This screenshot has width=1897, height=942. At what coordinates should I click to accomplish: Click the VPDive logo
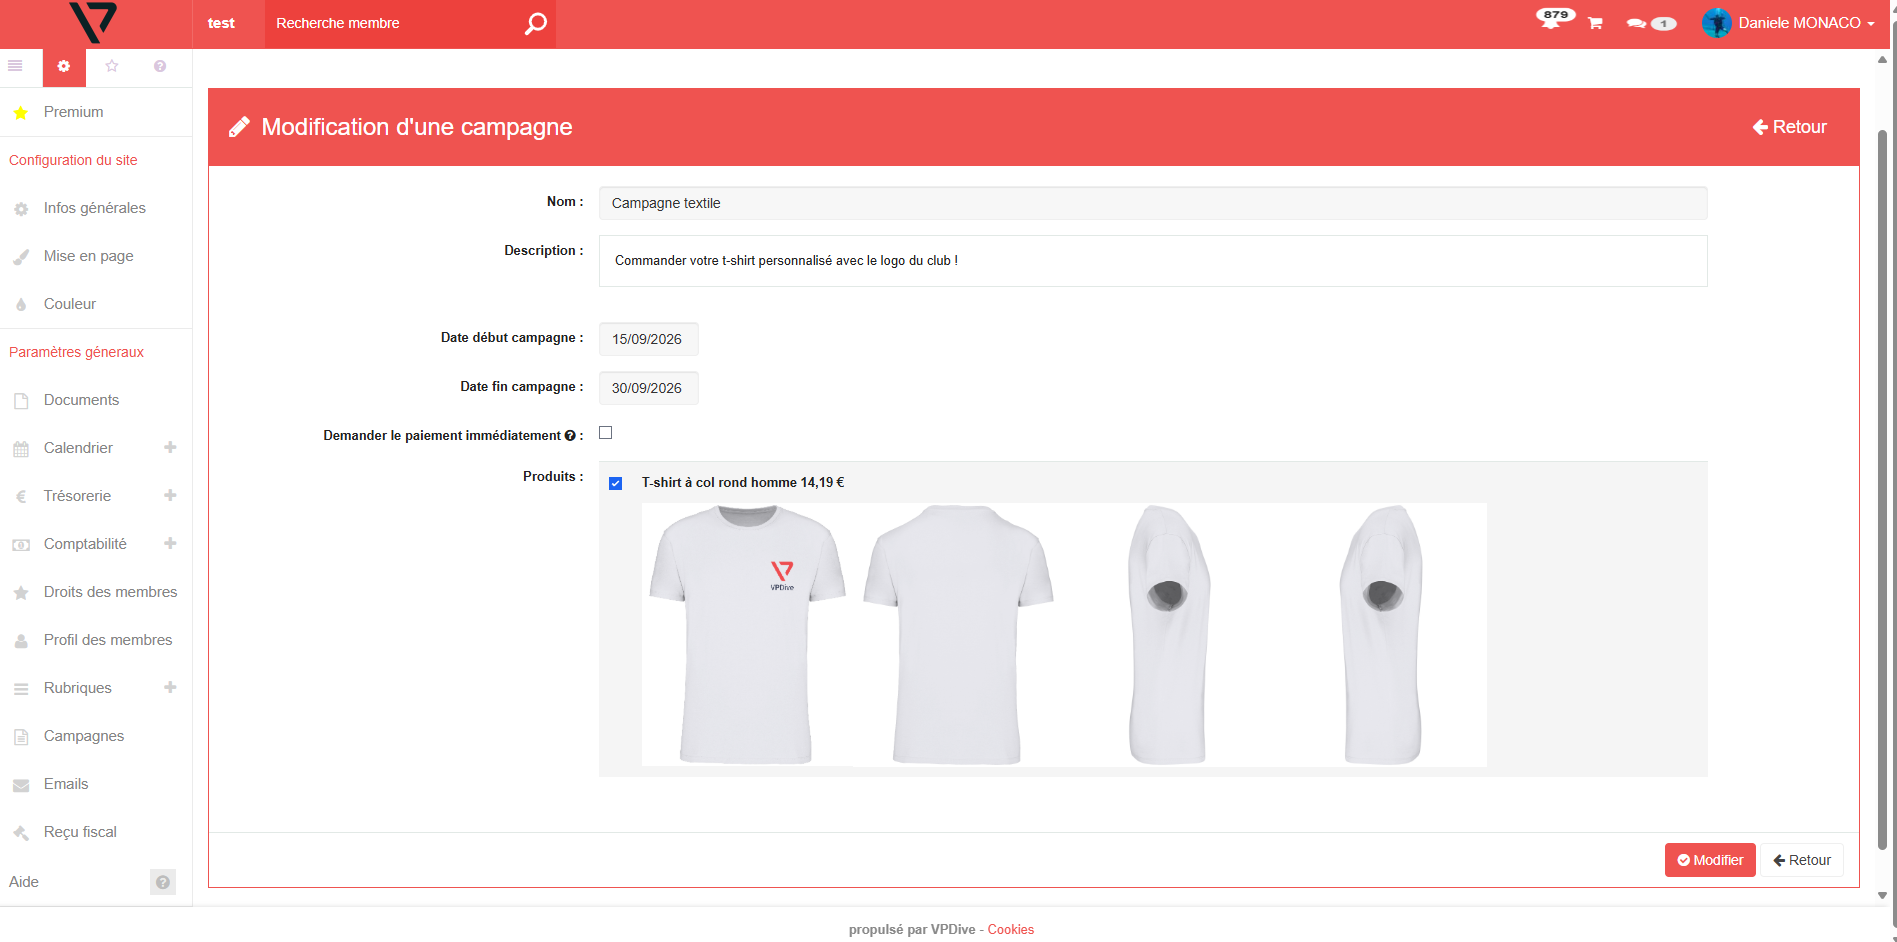coord(93,22)
